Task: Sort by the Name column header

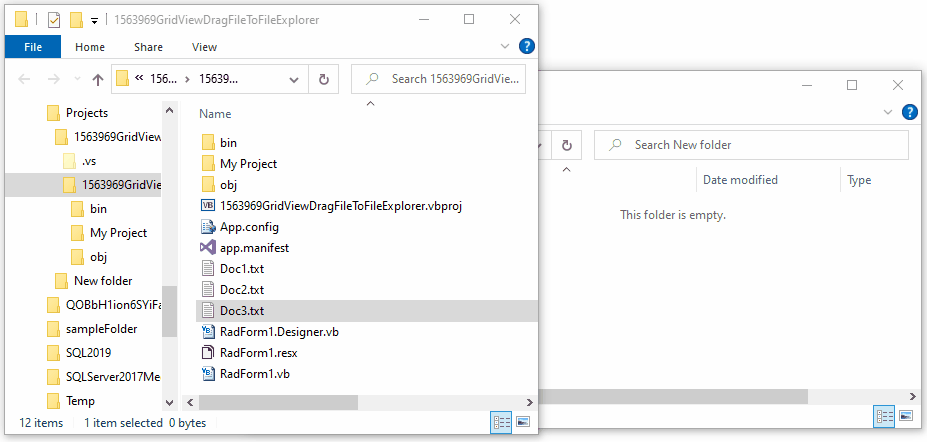Action: point(216,114)
